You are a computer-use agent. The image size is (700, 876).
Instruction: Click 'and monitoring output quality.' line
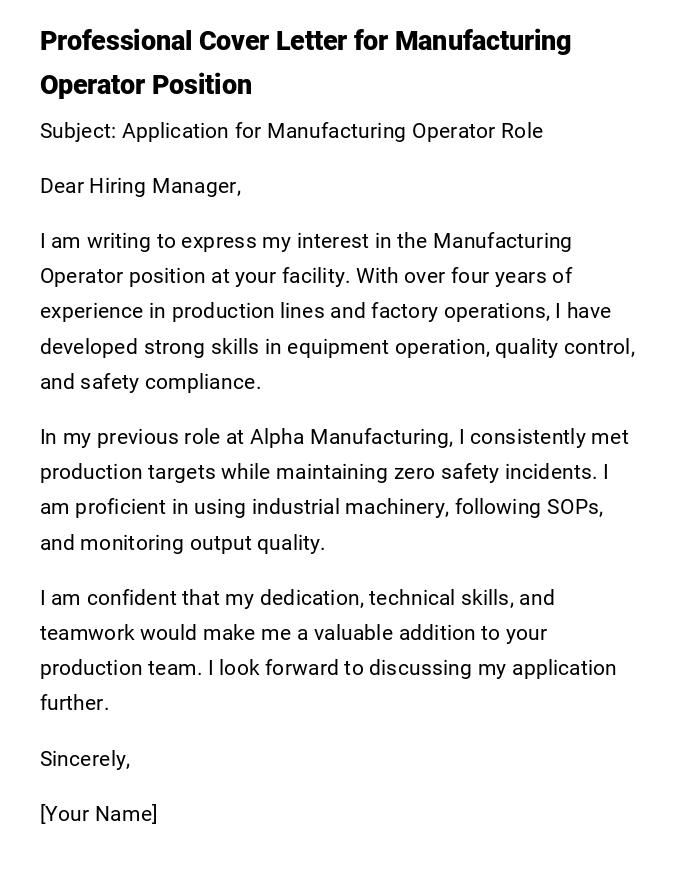[x=182, y=543]
